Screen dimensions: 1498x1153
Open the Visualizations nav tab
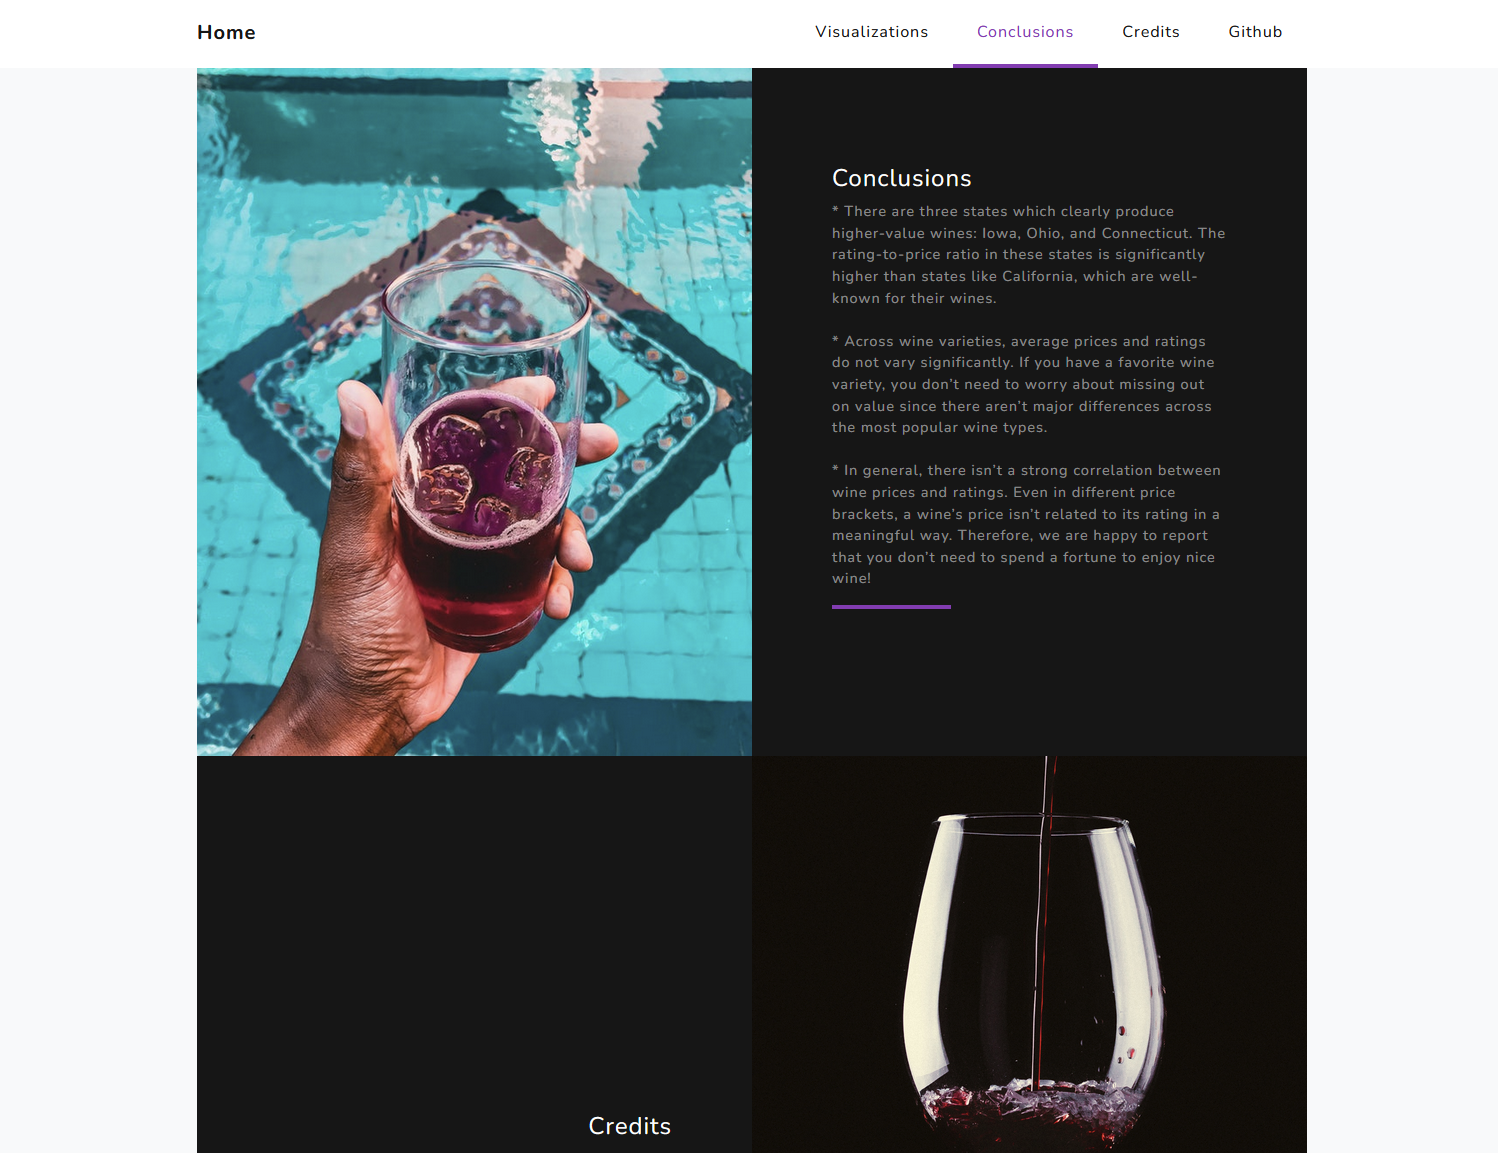[x=871, y=32]
